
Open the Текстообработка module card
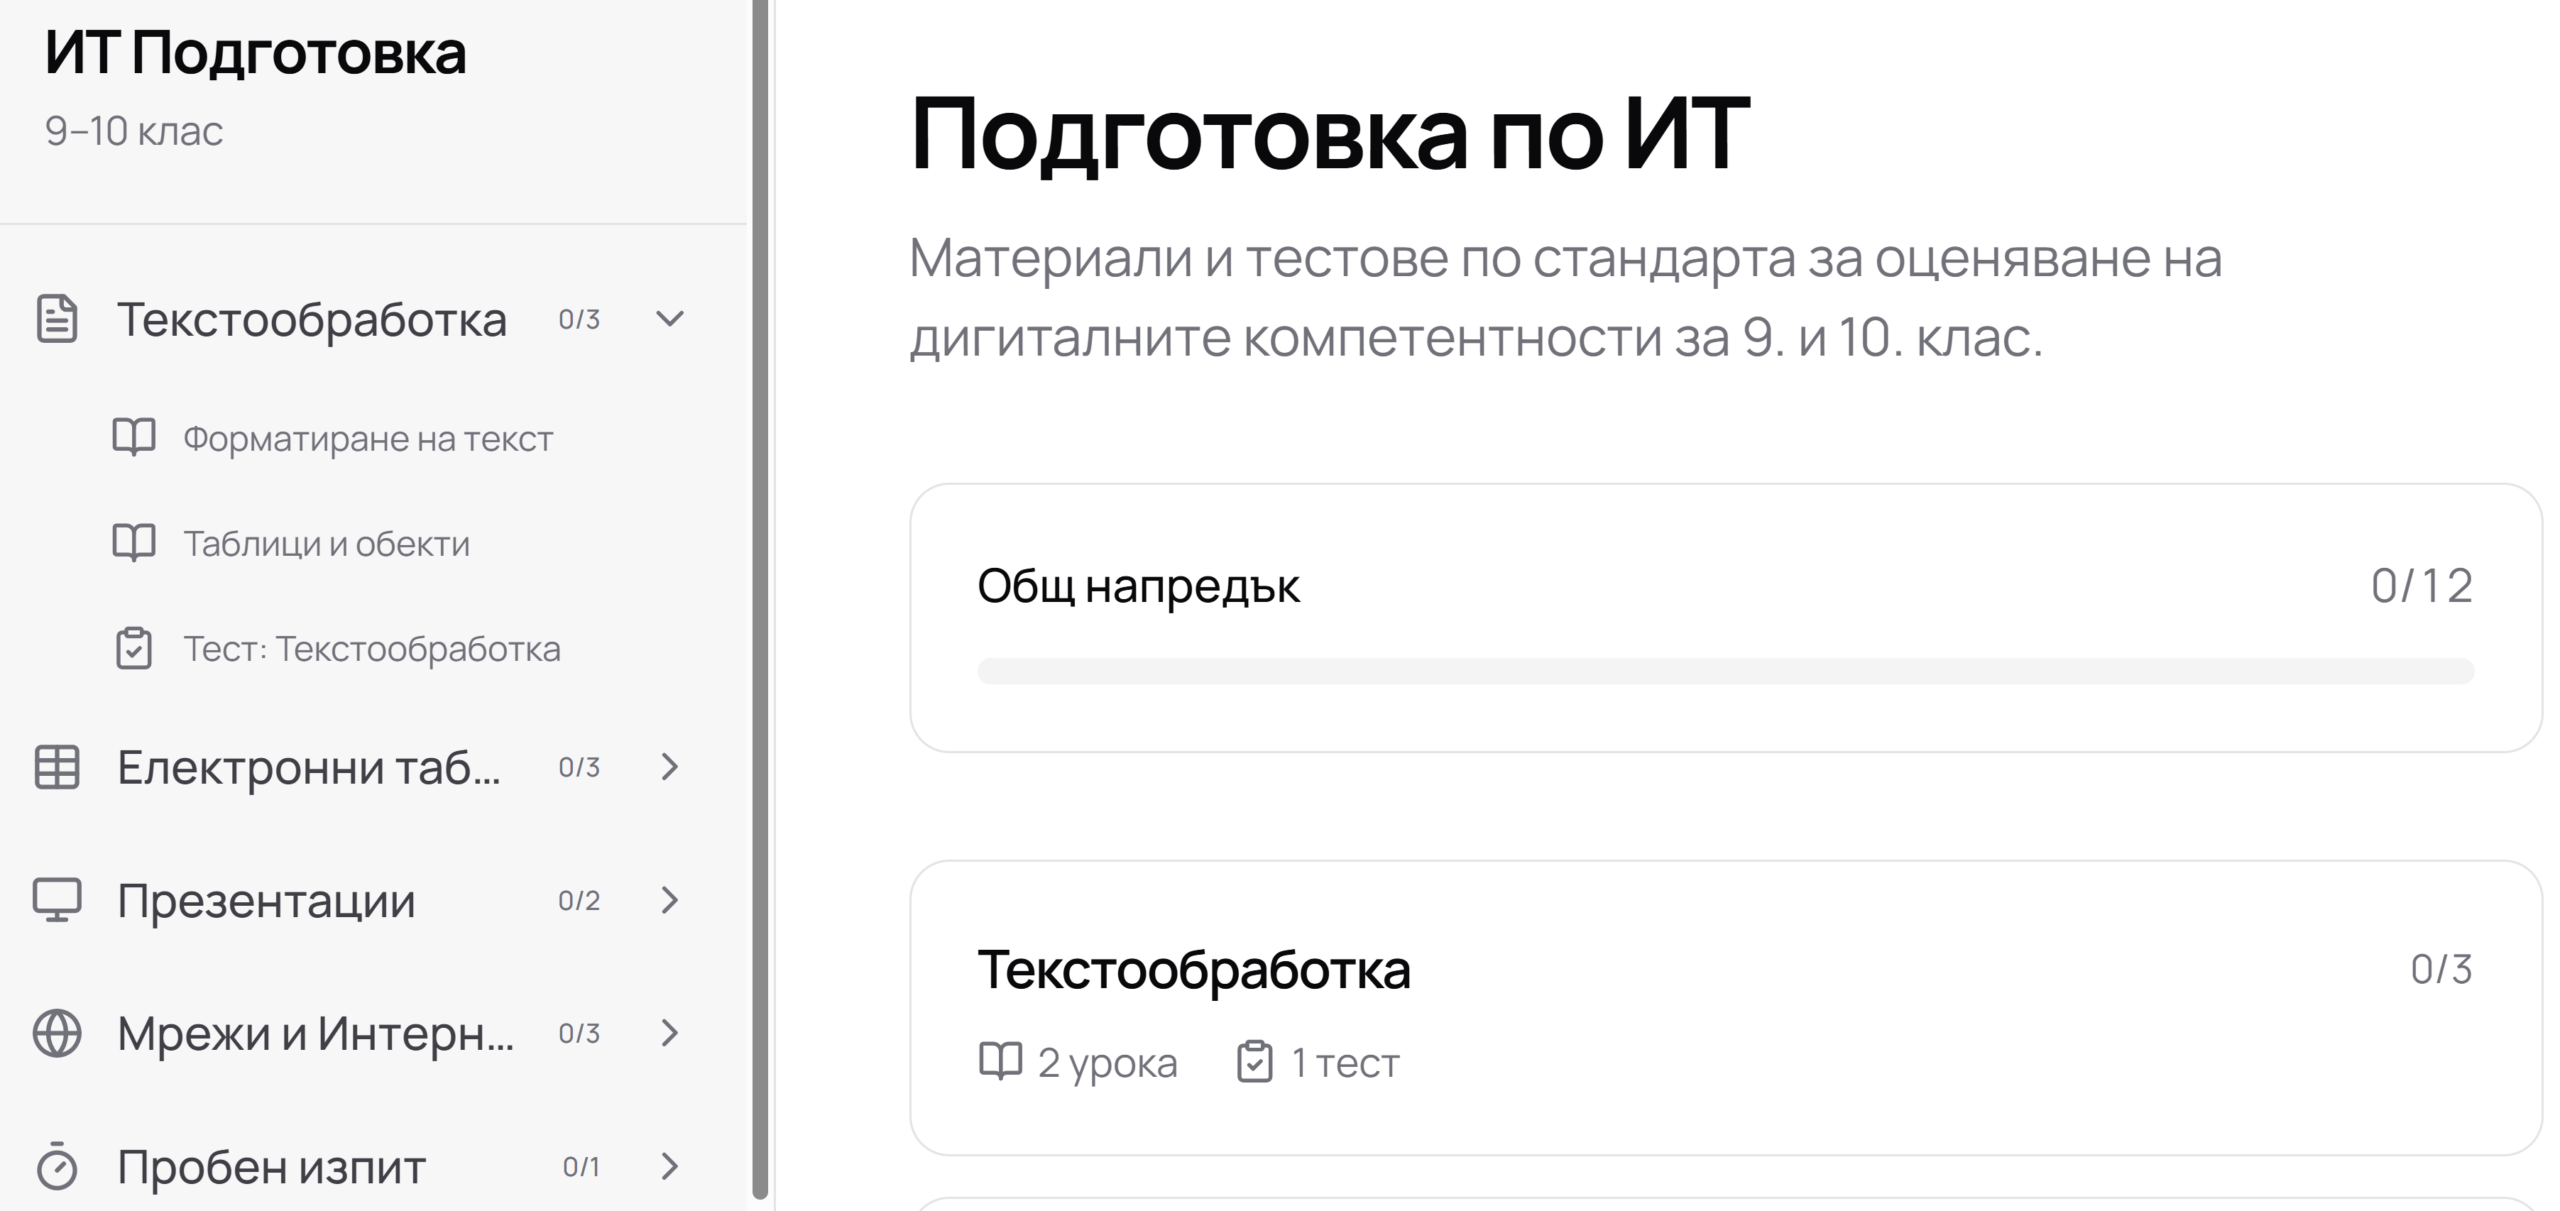tap(1724, 1007)
